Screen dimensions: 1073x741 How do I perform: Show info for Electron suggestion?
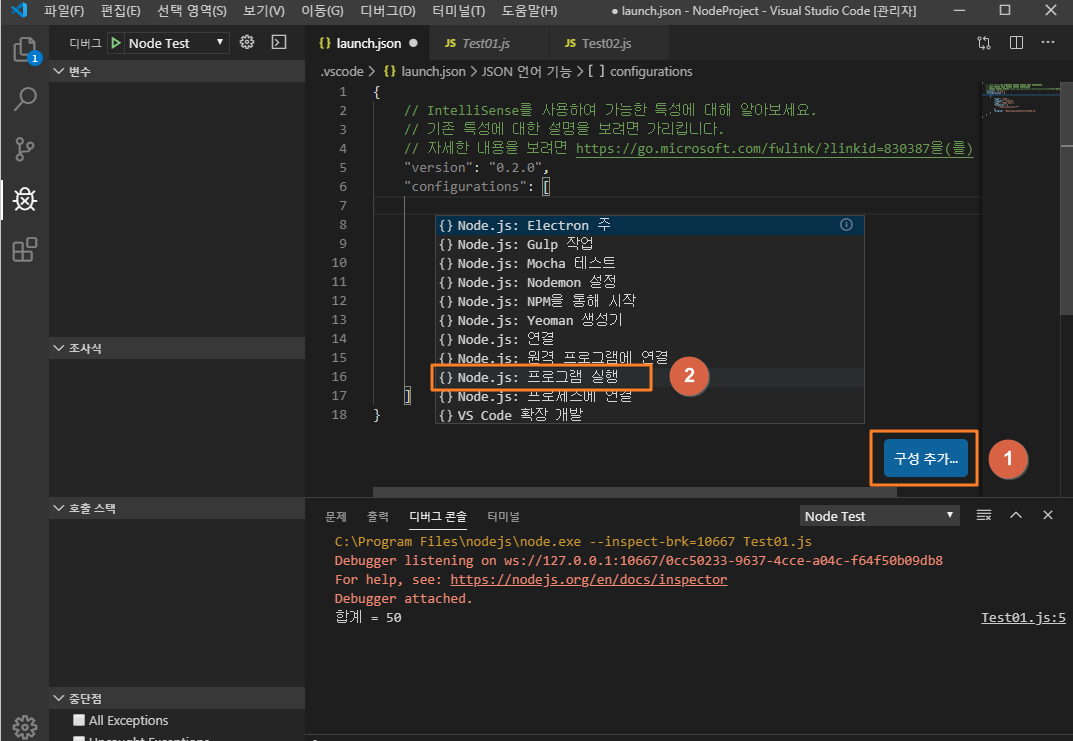point(846,225)
